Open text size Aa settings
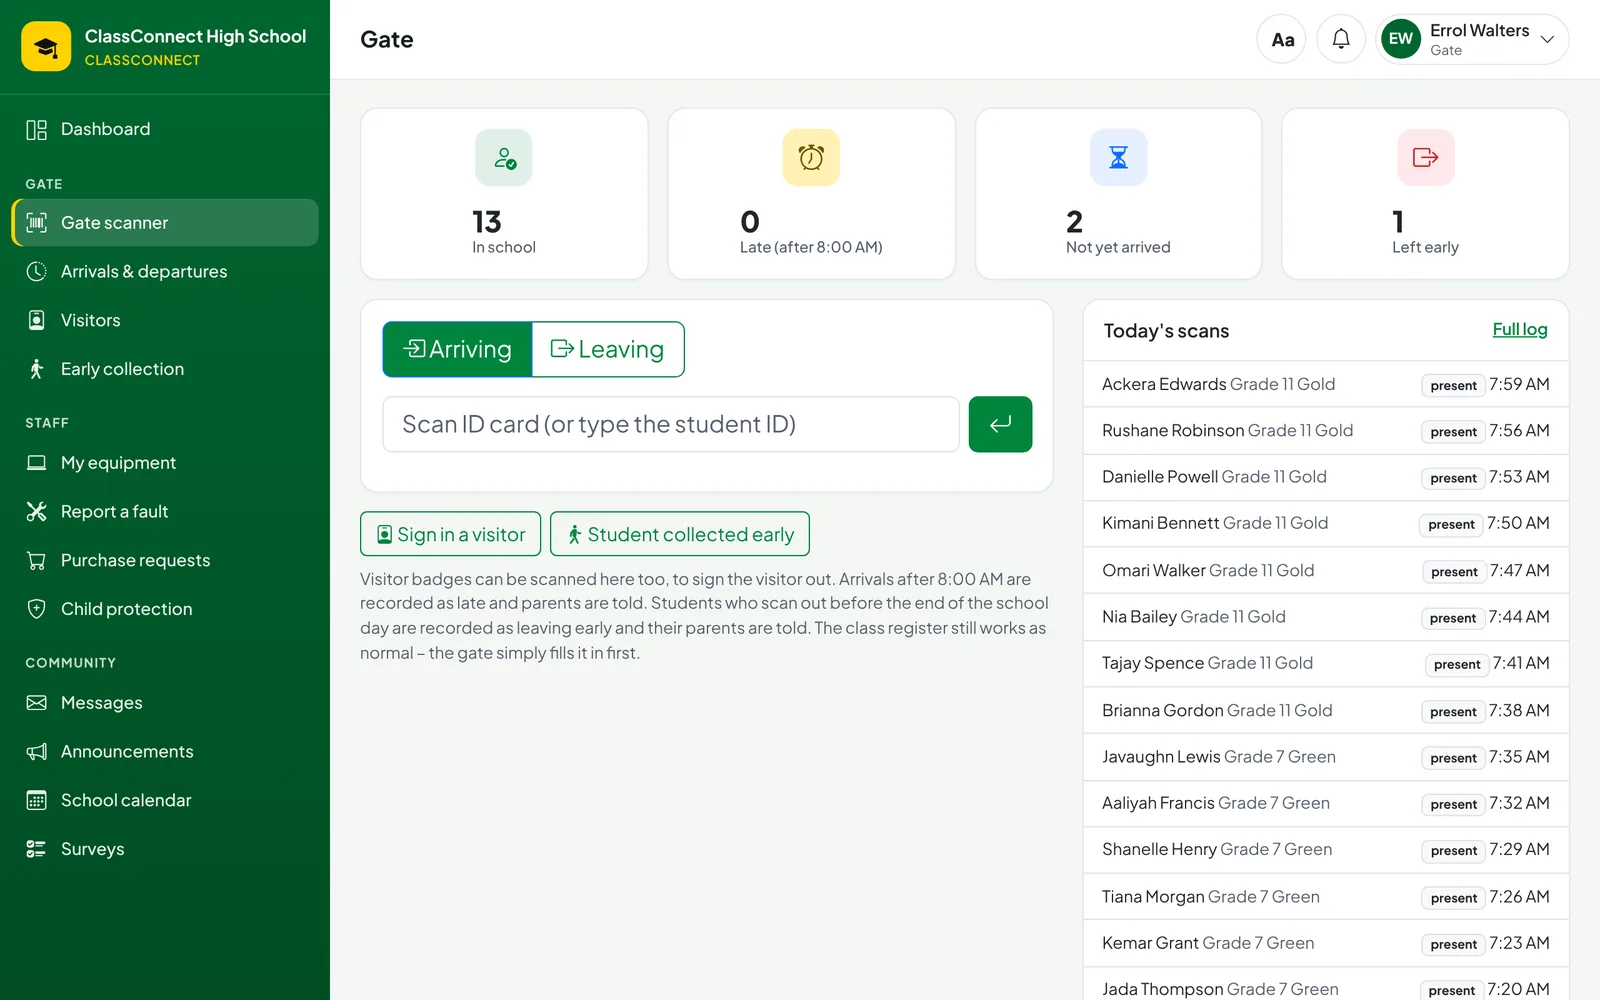 coord(1282,39)
